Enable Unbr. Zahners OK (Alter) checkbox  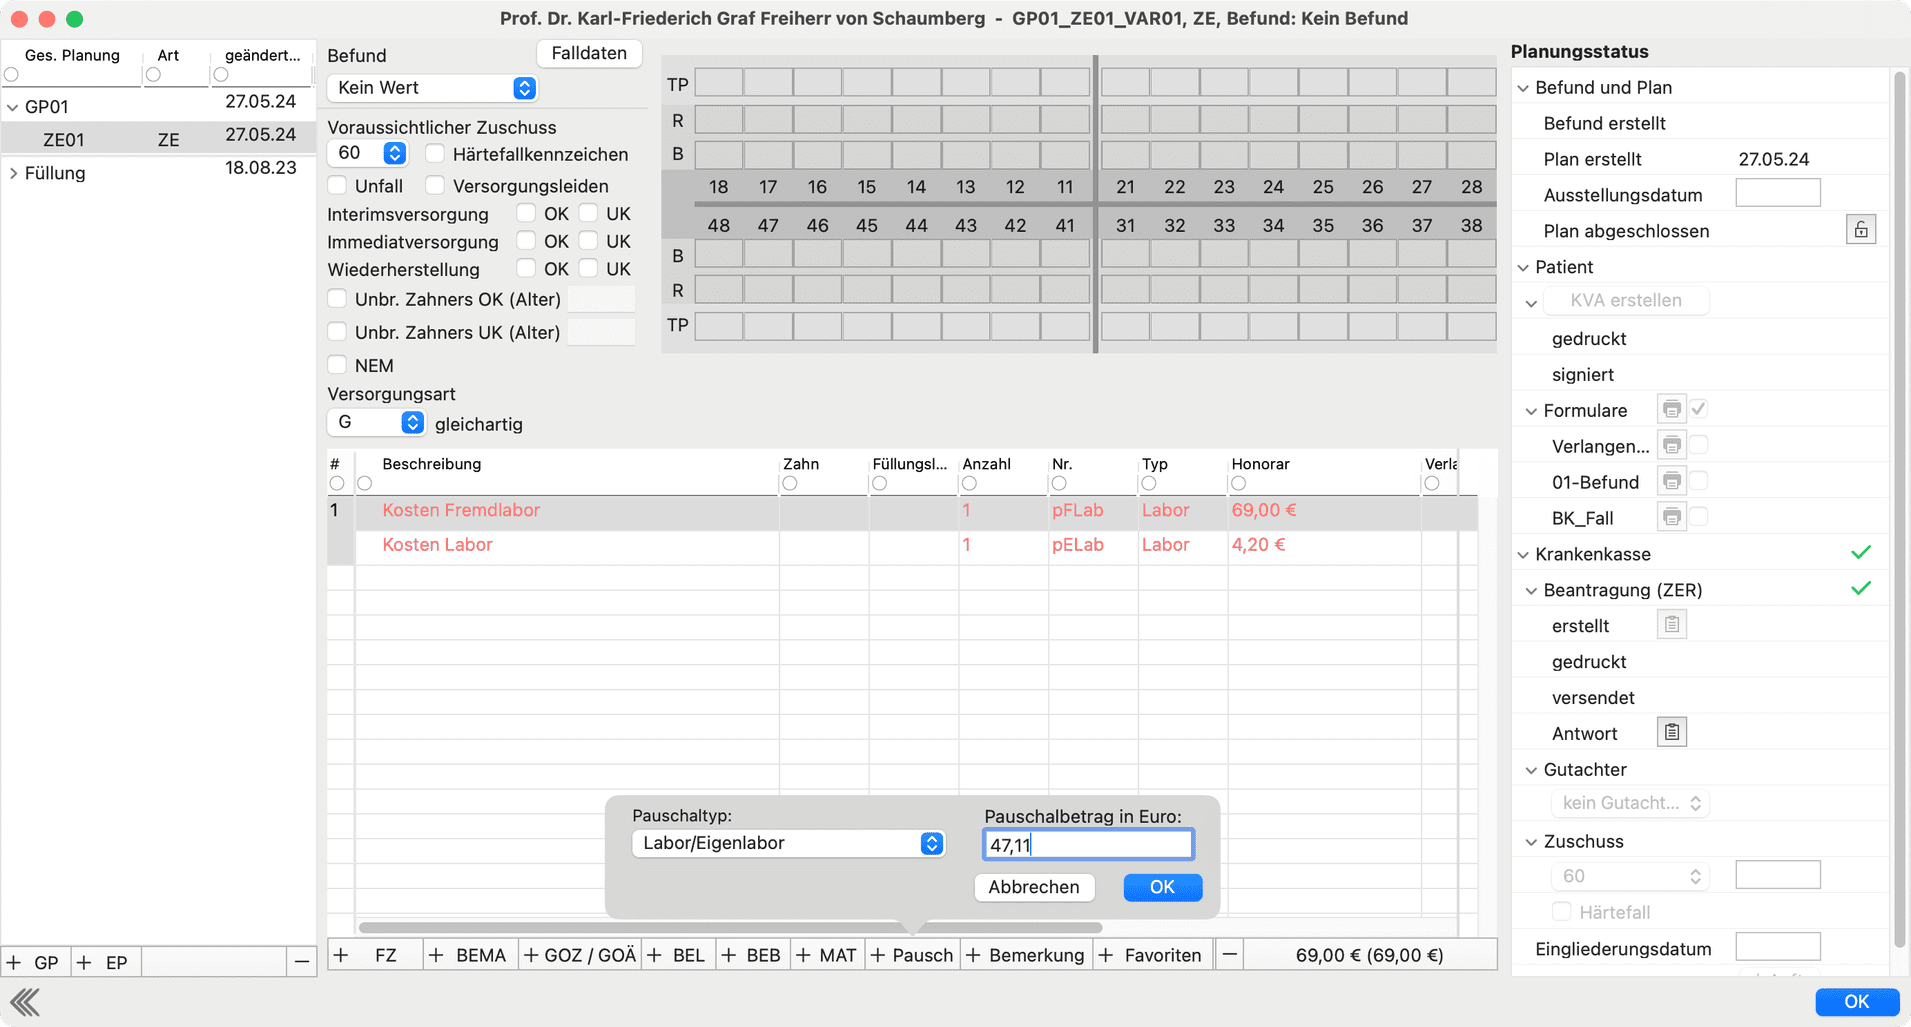(337, 299)
